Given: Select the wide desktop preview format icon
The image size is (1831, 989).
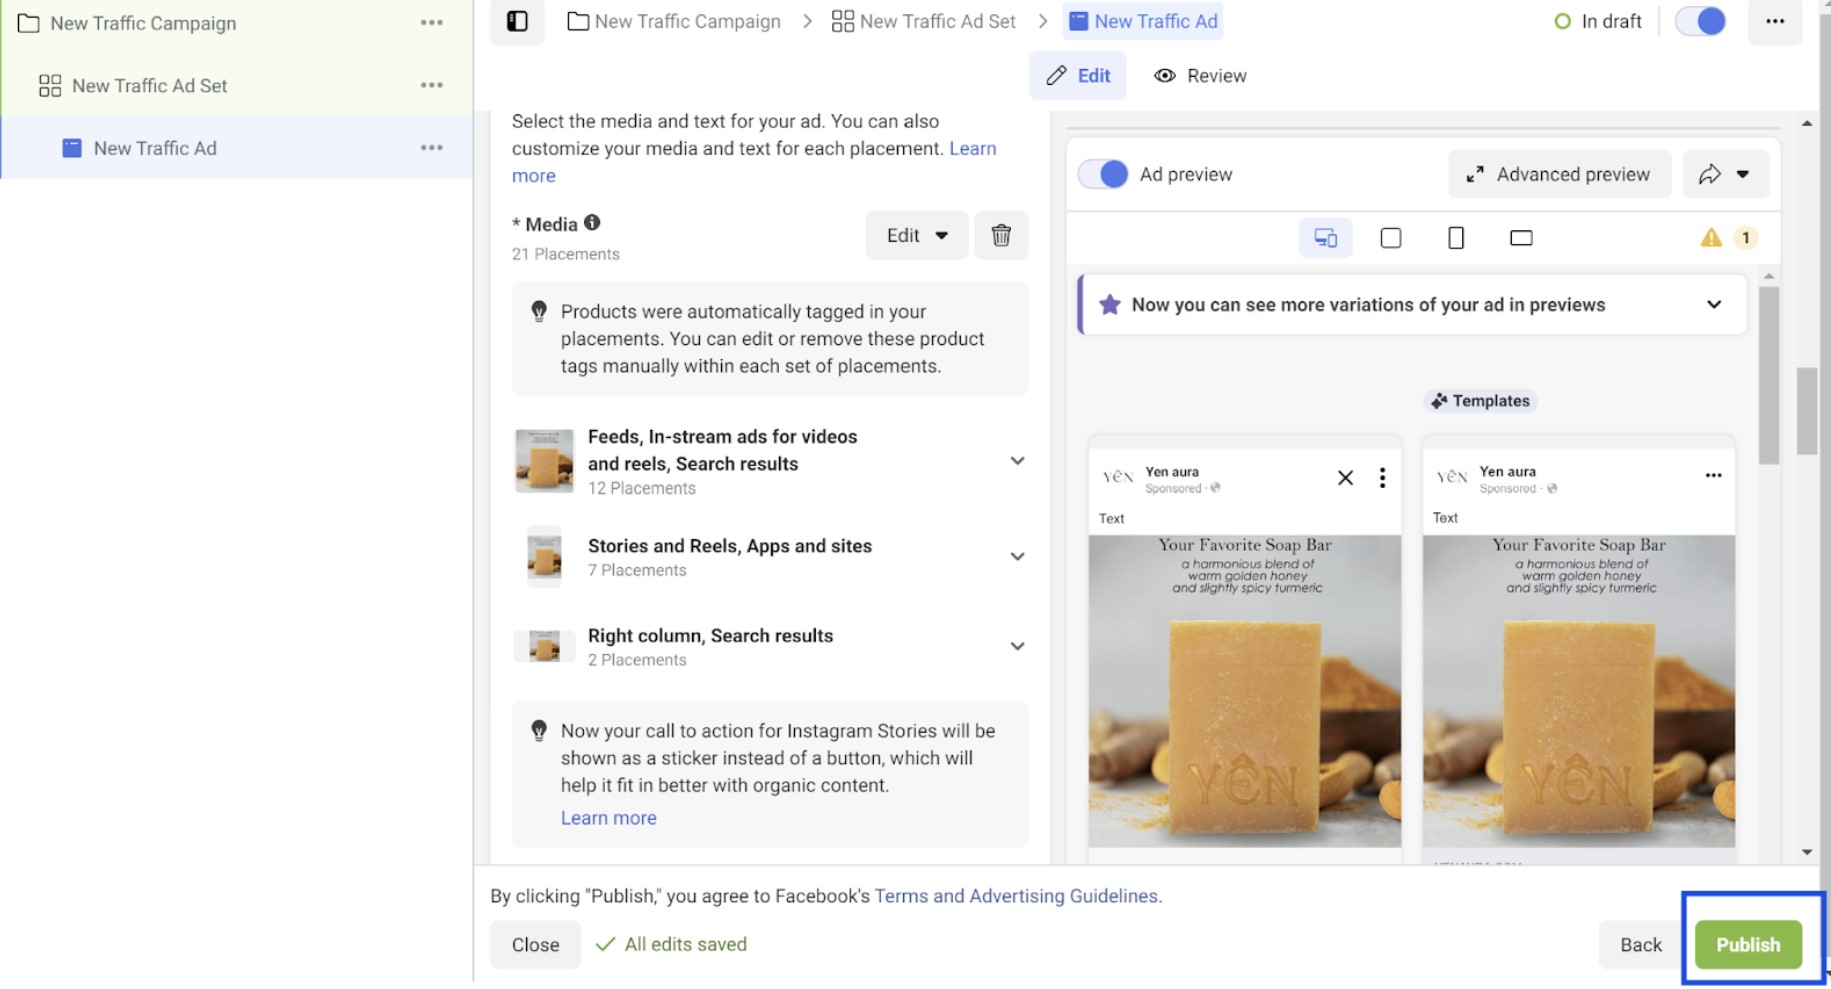Looking at the screenshot, I should (1520, 238).
